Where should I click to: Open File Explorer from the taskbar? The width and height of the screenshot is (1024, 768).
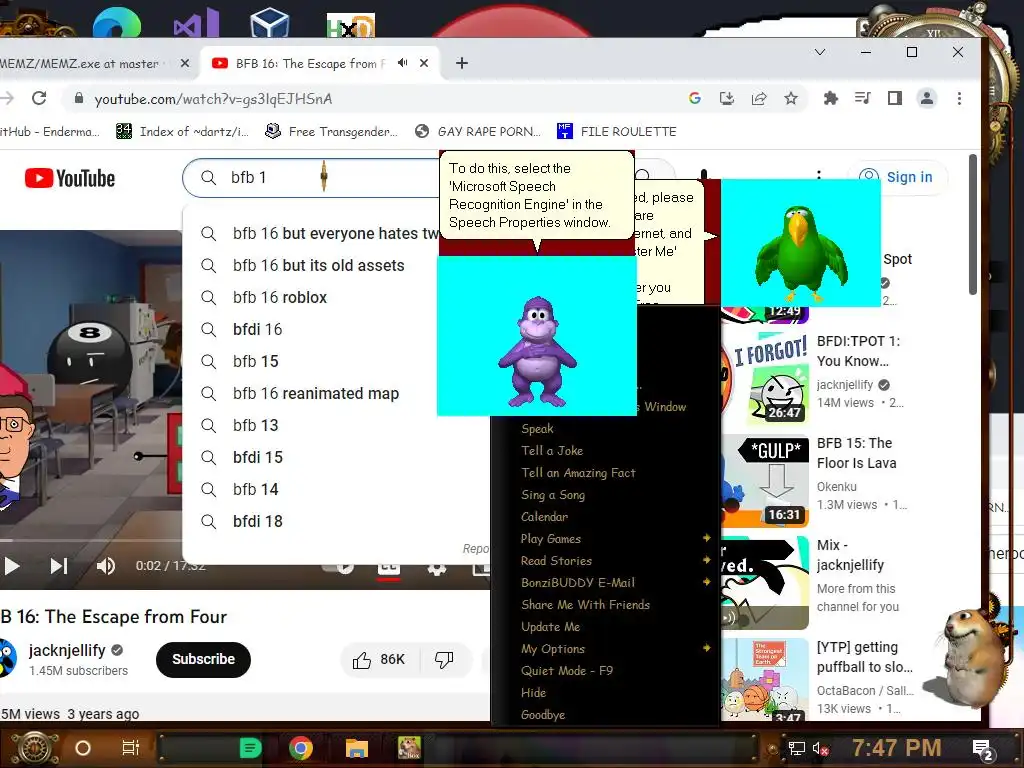click(357, 748)
